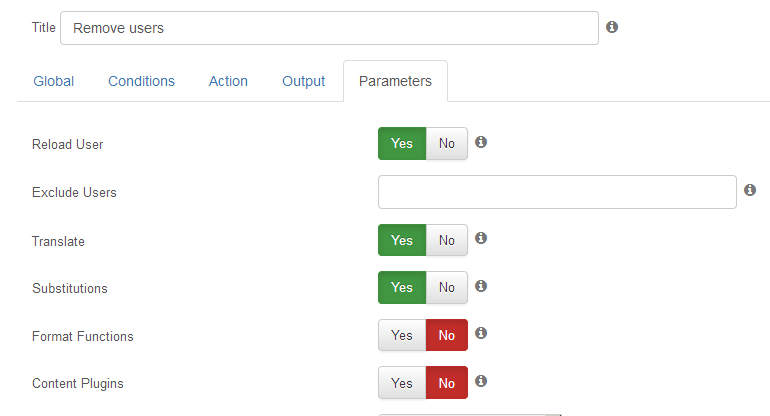770x416 pixels.
Task: Click the info icon beside Title field
Action: [611, 27]
